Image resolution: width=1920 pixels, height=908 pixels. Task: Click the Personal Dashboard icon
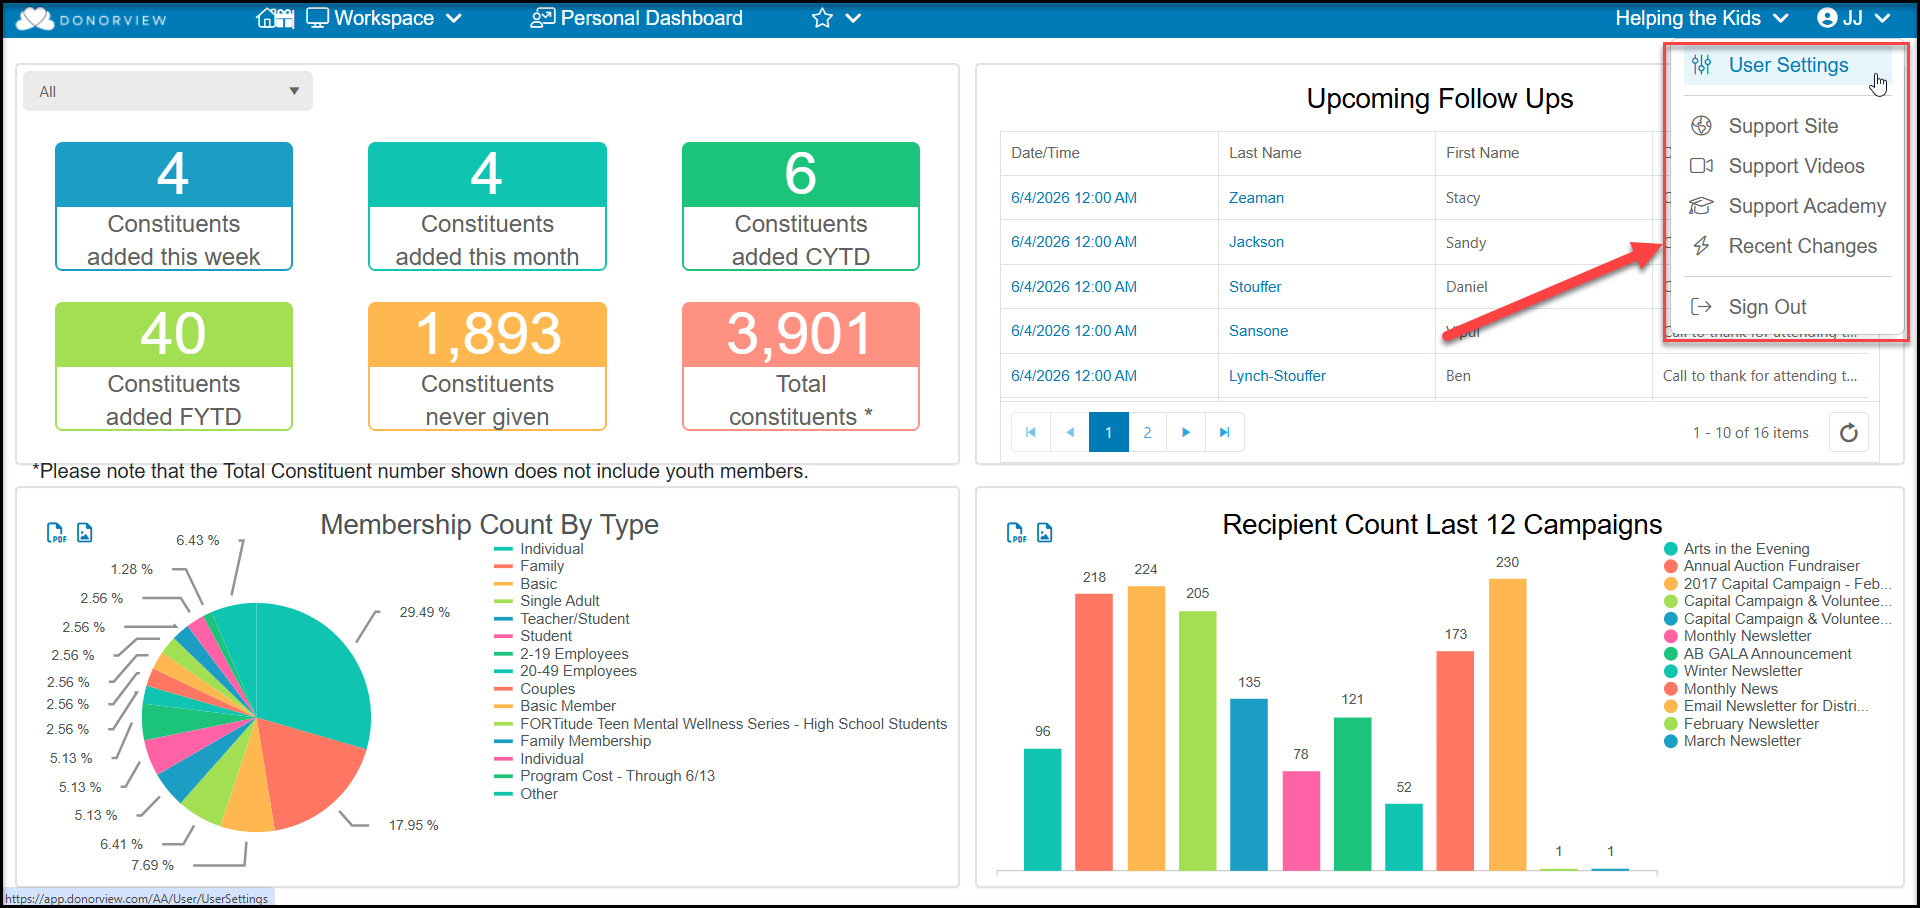pos(542,18)
